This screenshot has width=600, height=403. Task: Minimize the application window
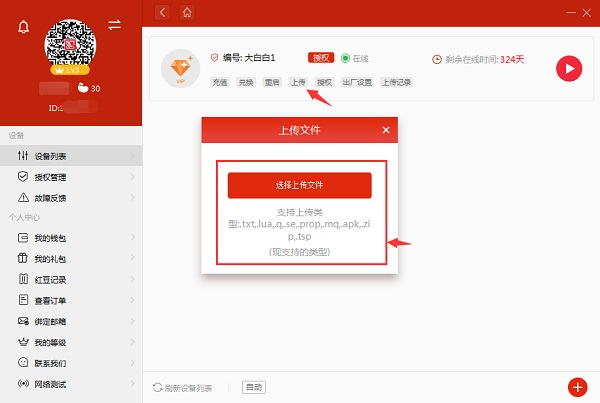(x=571, y=13)
